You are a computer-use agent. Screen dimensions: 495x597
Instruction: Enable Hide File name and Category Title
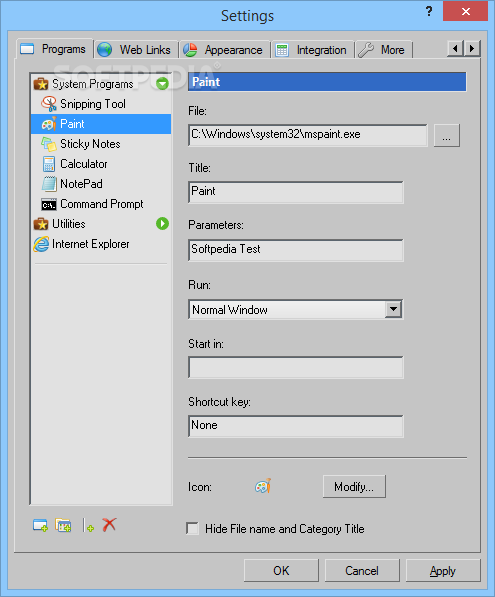pos(192,528)
